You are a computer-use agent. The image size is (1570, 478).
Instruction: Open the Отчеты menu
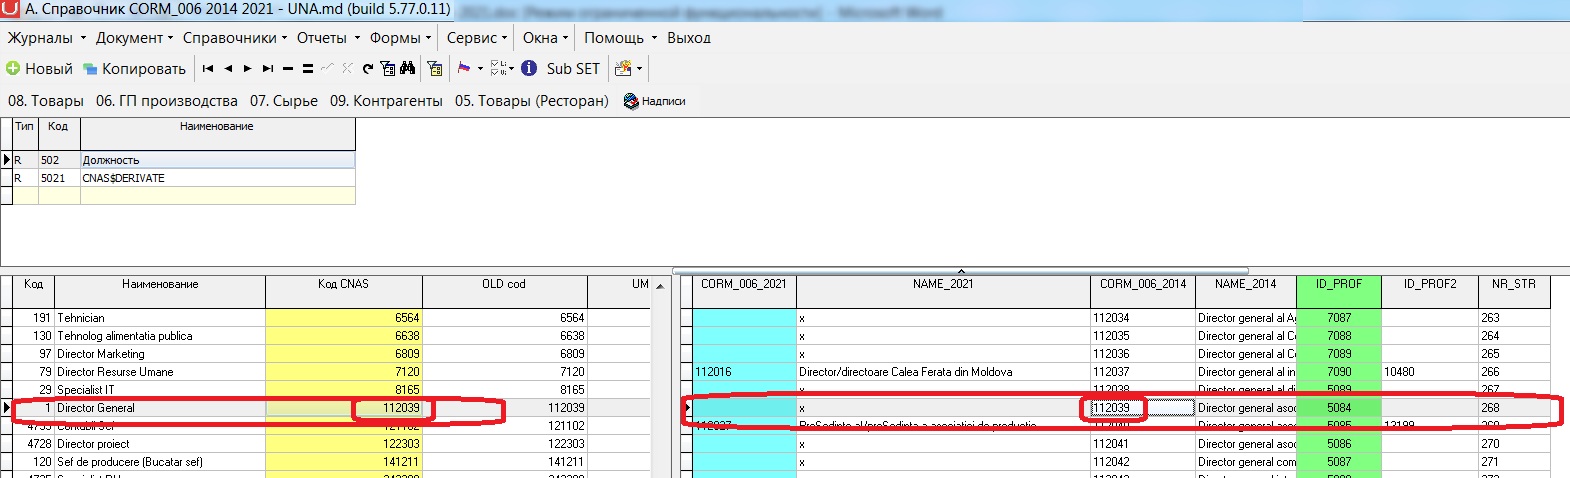coord(327,38)
